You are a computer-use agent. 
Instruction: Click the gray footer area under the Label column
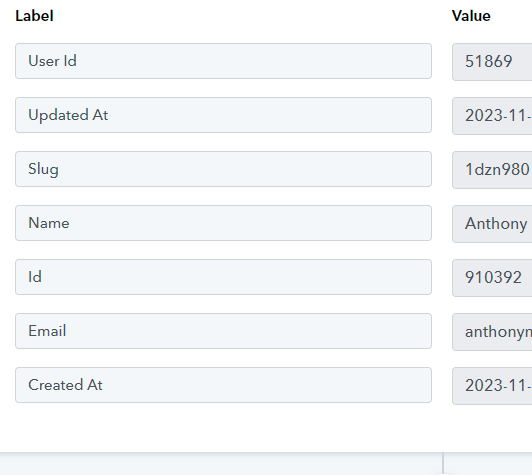coord(221,464)
